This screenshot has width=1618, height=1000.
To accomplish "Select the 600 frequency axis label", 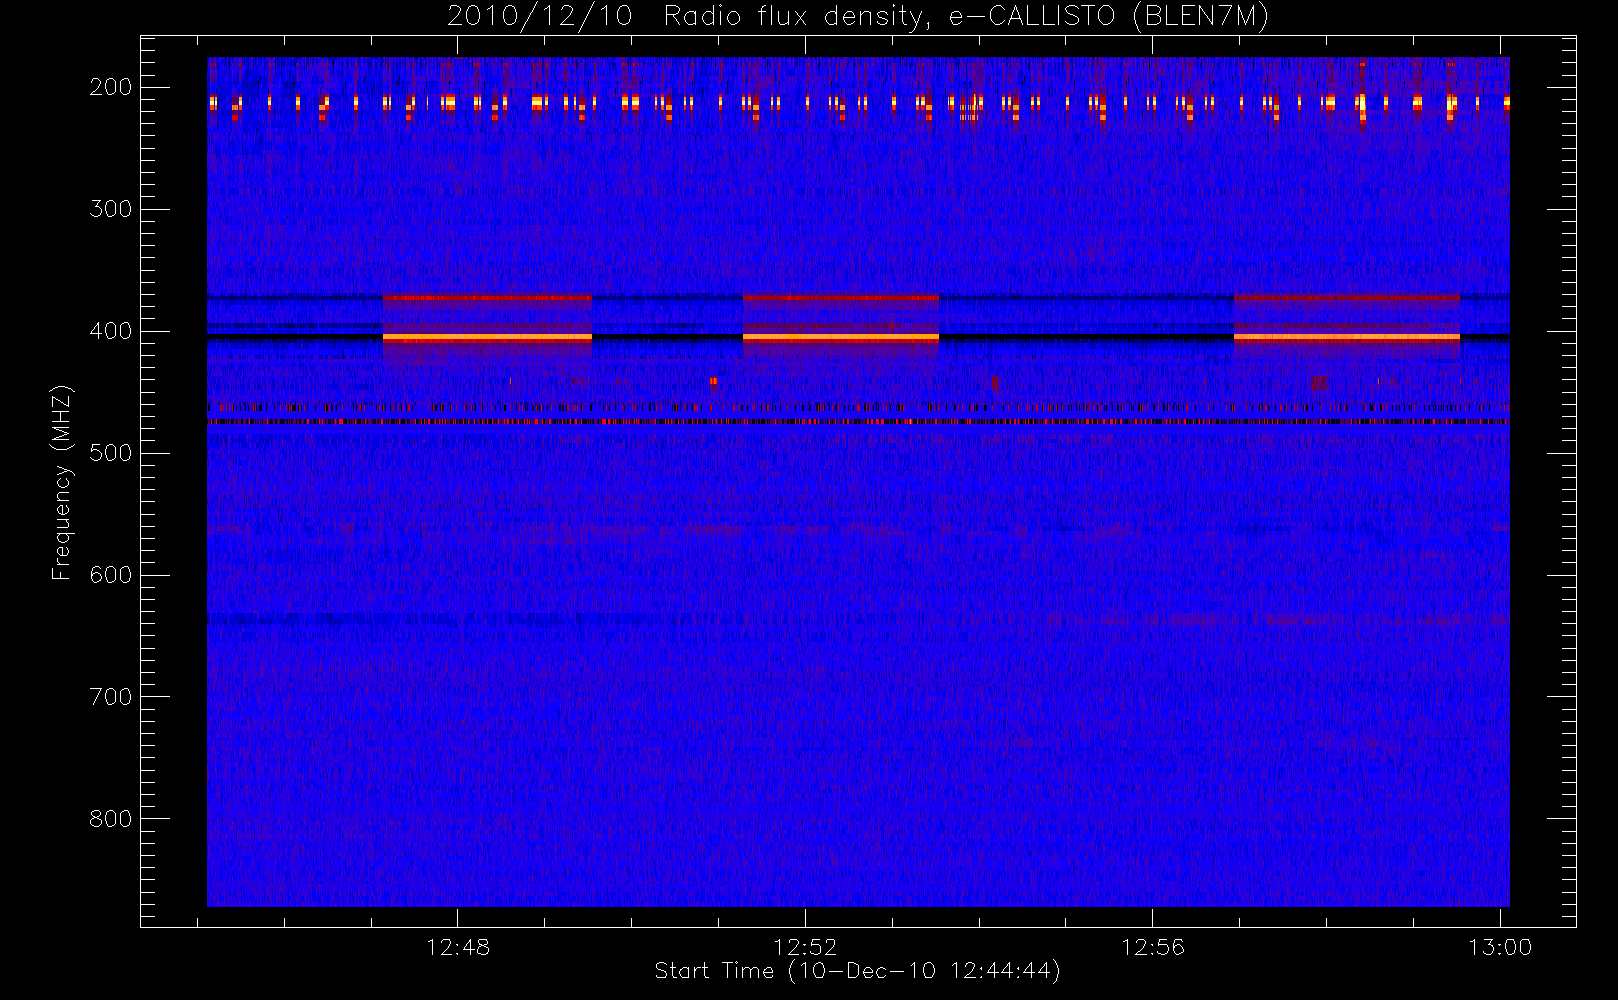I will [x=111, y=575].
